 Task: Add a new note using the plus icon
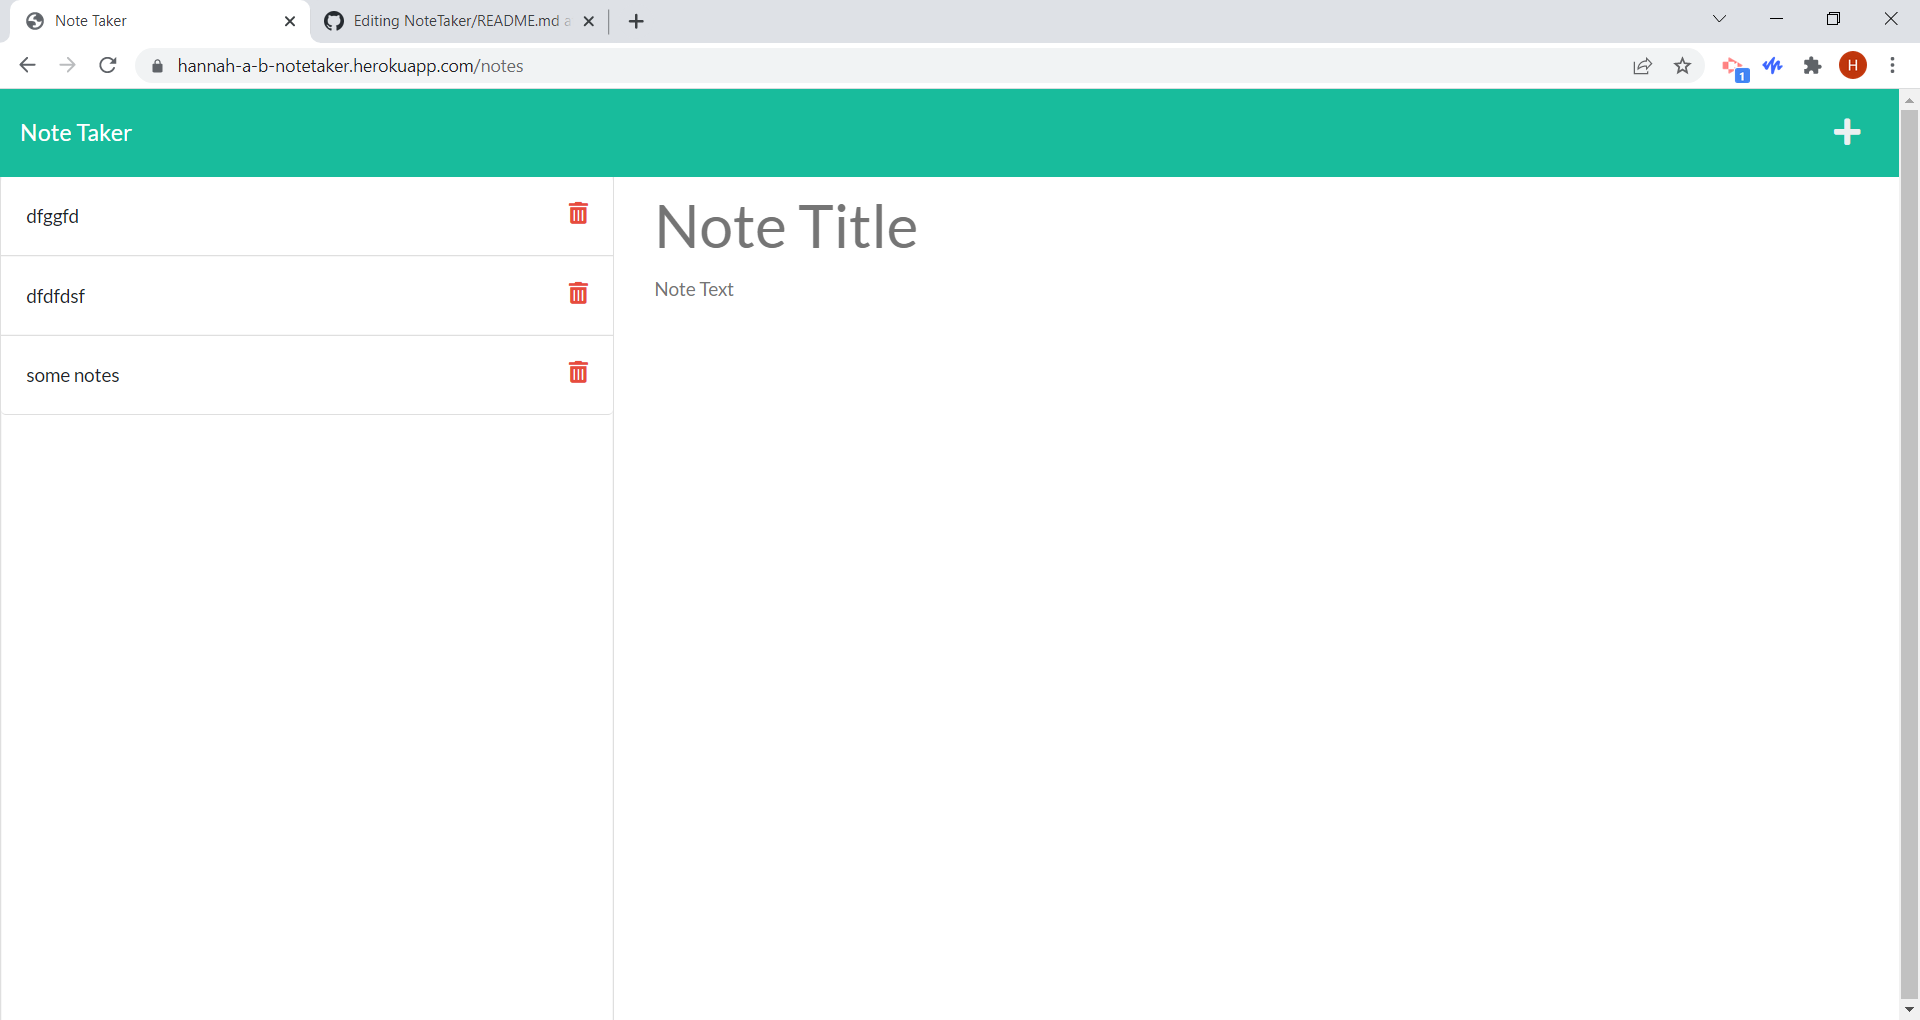1847,132
